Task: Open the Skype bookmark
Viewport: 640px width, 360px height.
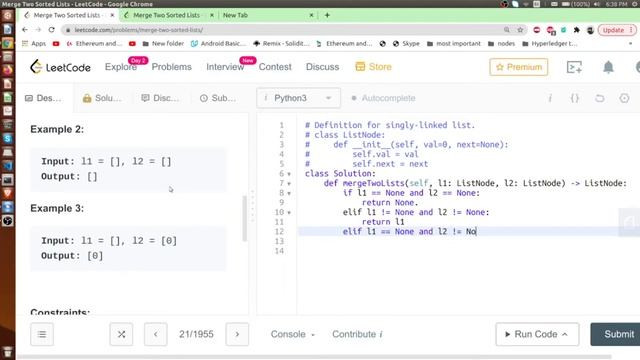Action: tap(406, 43)
